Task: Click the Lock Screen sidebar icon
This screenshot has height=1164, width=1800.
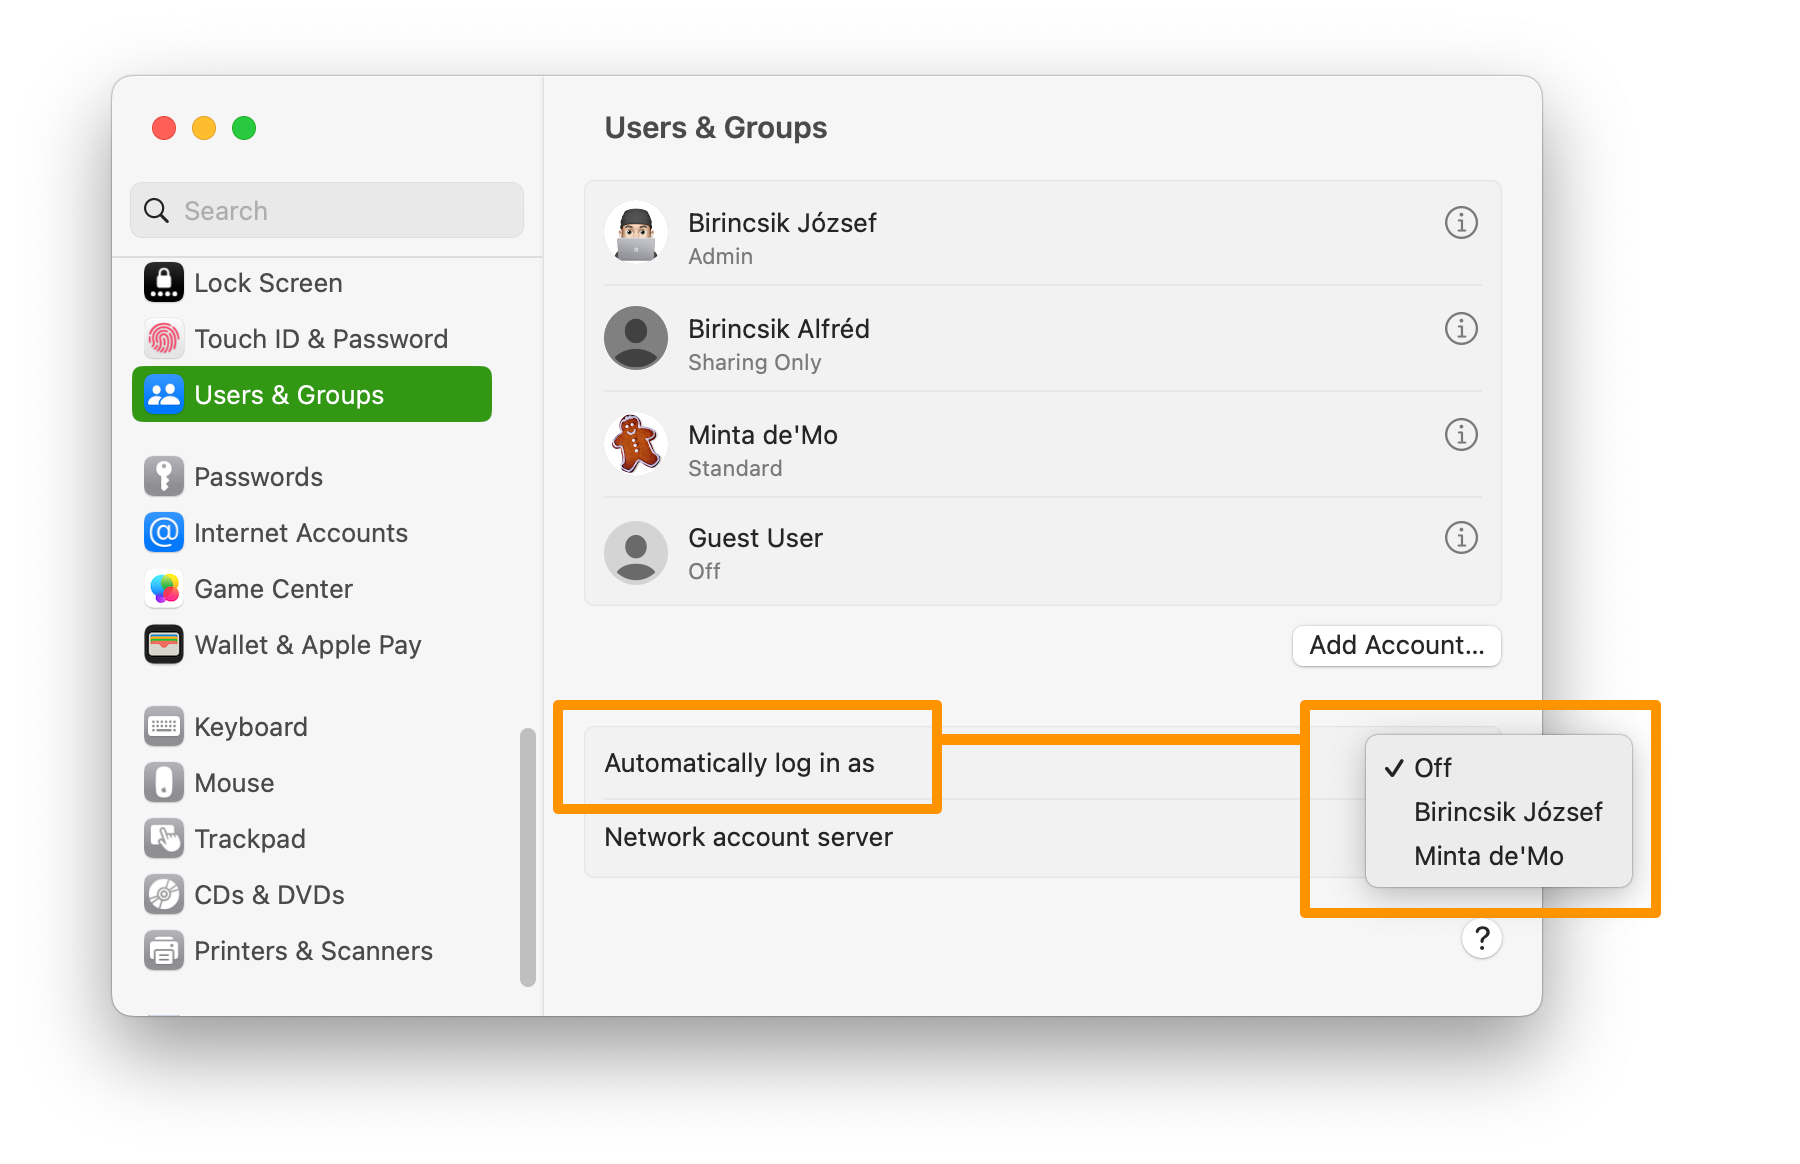Action: 164,282
